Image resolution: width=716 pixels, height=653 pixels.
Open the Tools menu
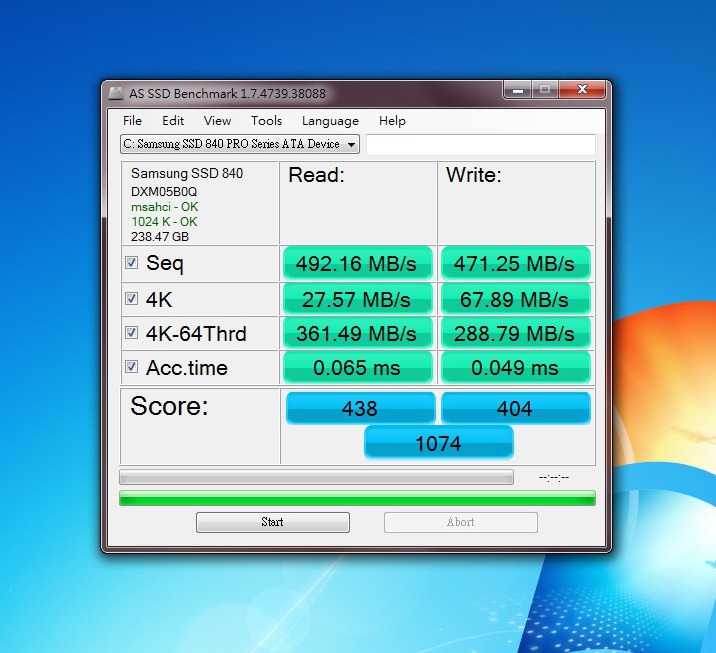click(266, 121)
